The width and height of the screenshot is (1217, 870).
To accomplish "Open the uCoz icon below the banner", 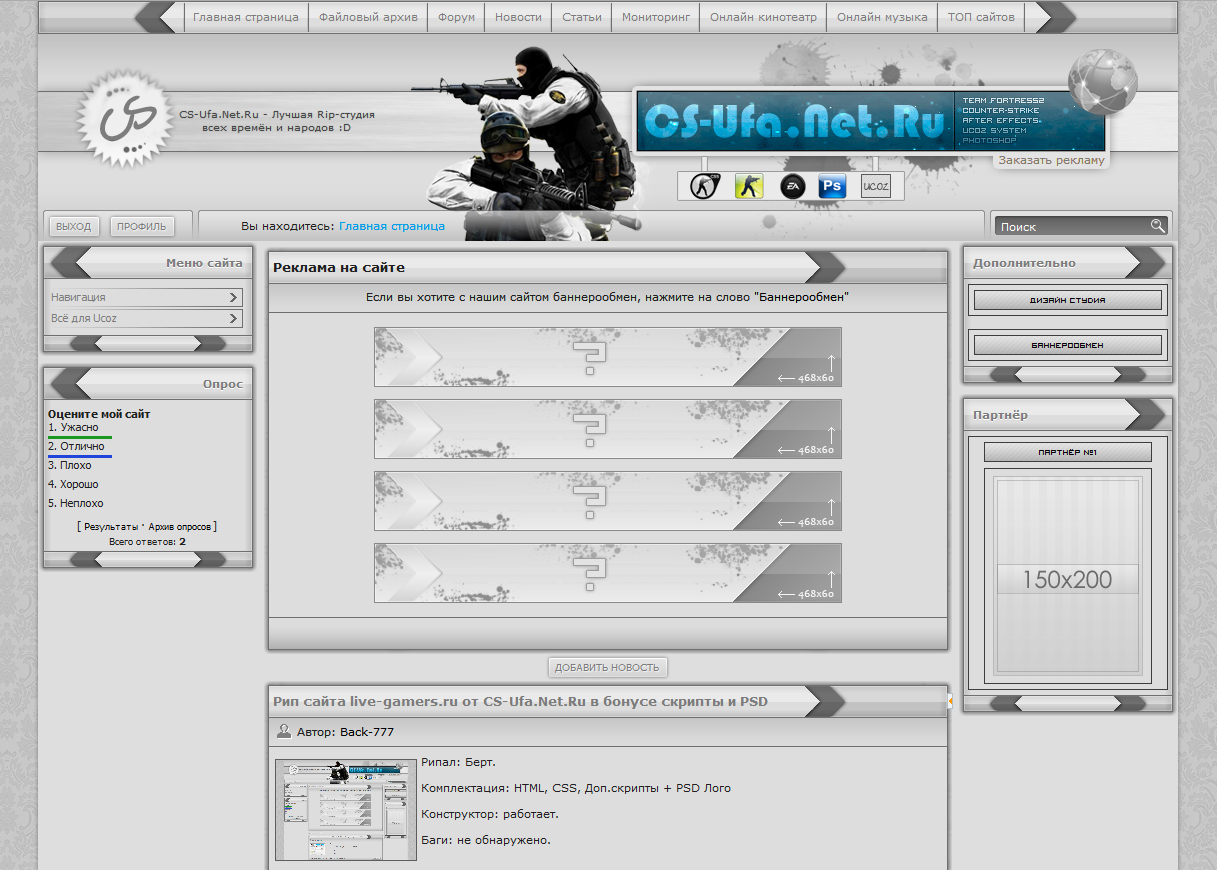I will tap(875, 186).
